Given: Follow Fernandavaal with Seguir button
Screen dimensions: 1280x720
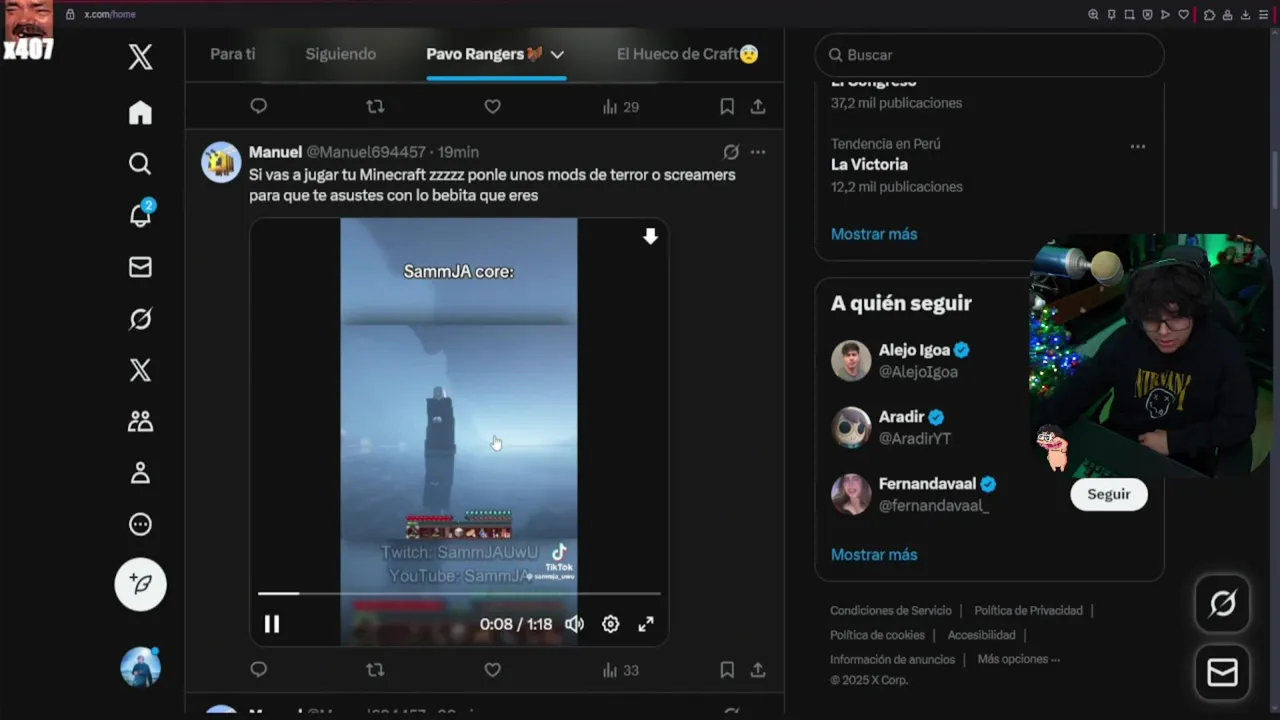Looking at the screenshot, I should [1109, 494].
